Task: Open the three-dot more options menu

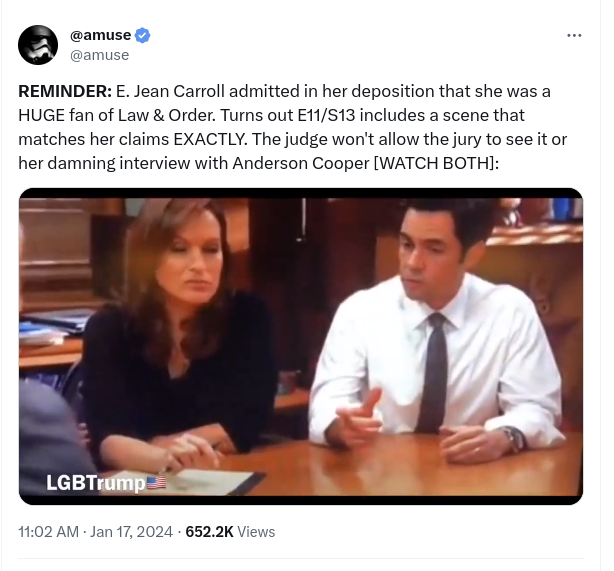Action: pos(574,36)
